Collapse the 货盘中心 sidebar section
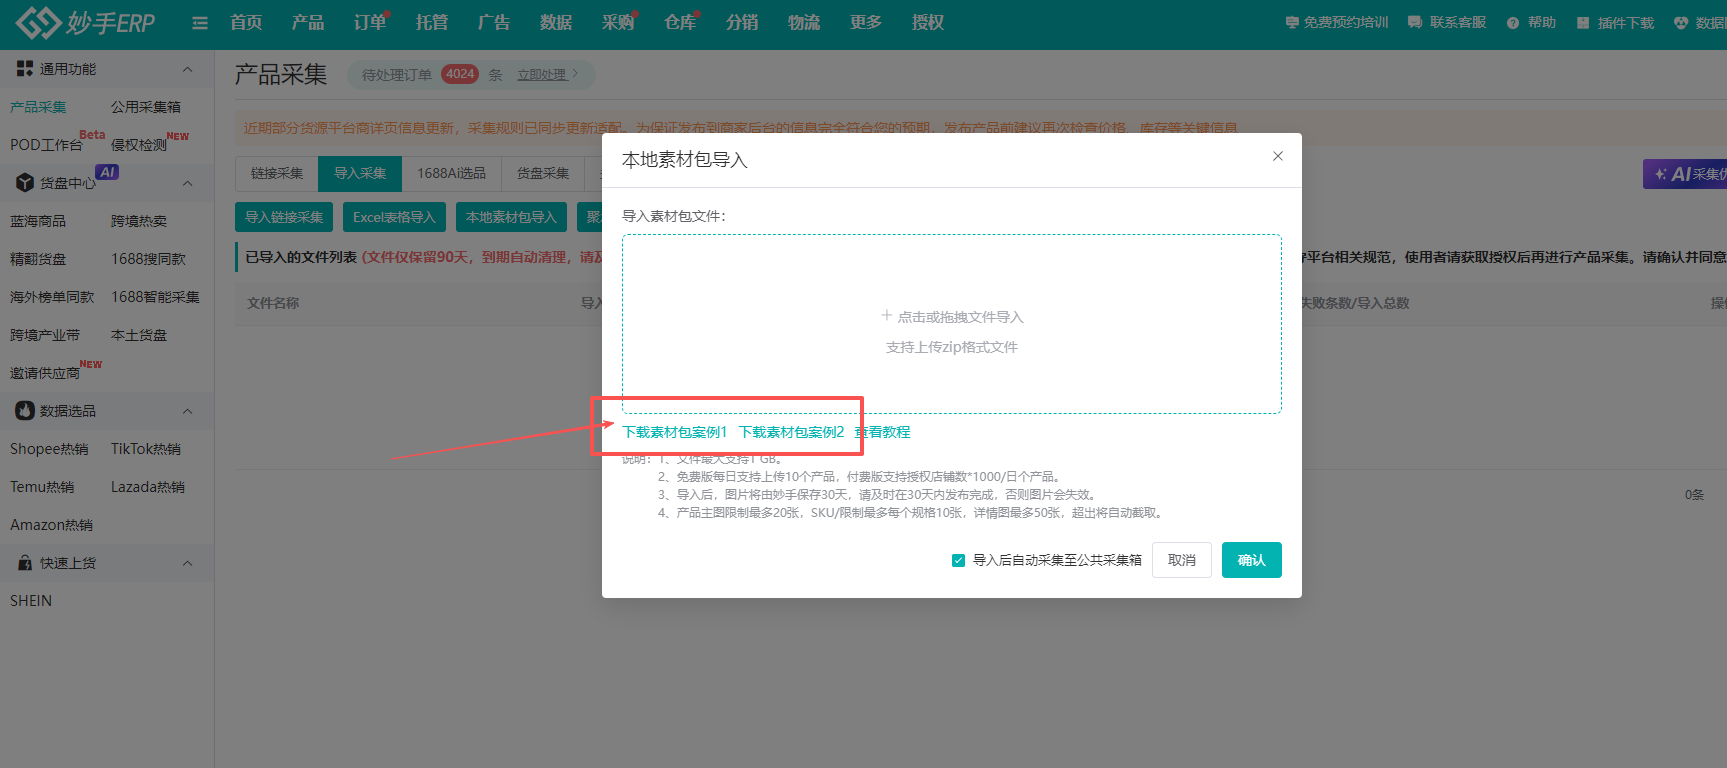 click(187, 183)
